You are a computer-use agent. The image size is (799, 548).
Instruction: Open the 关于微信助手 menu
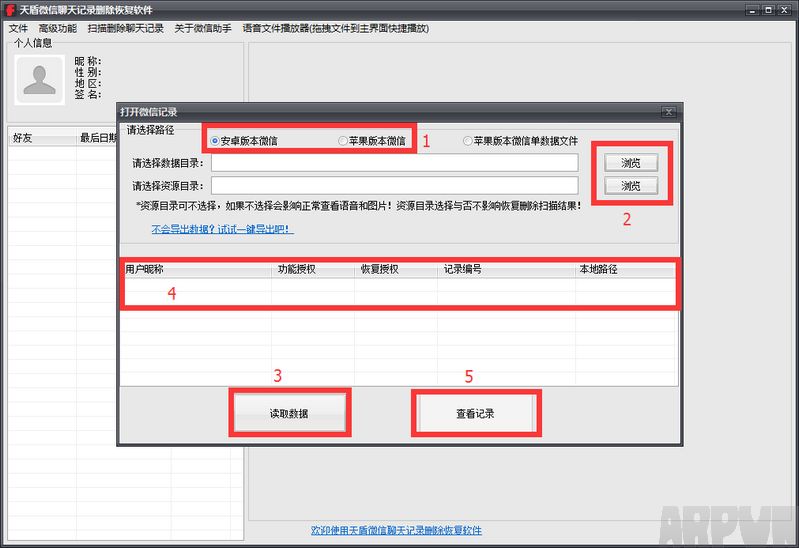[x=203, y=29]
